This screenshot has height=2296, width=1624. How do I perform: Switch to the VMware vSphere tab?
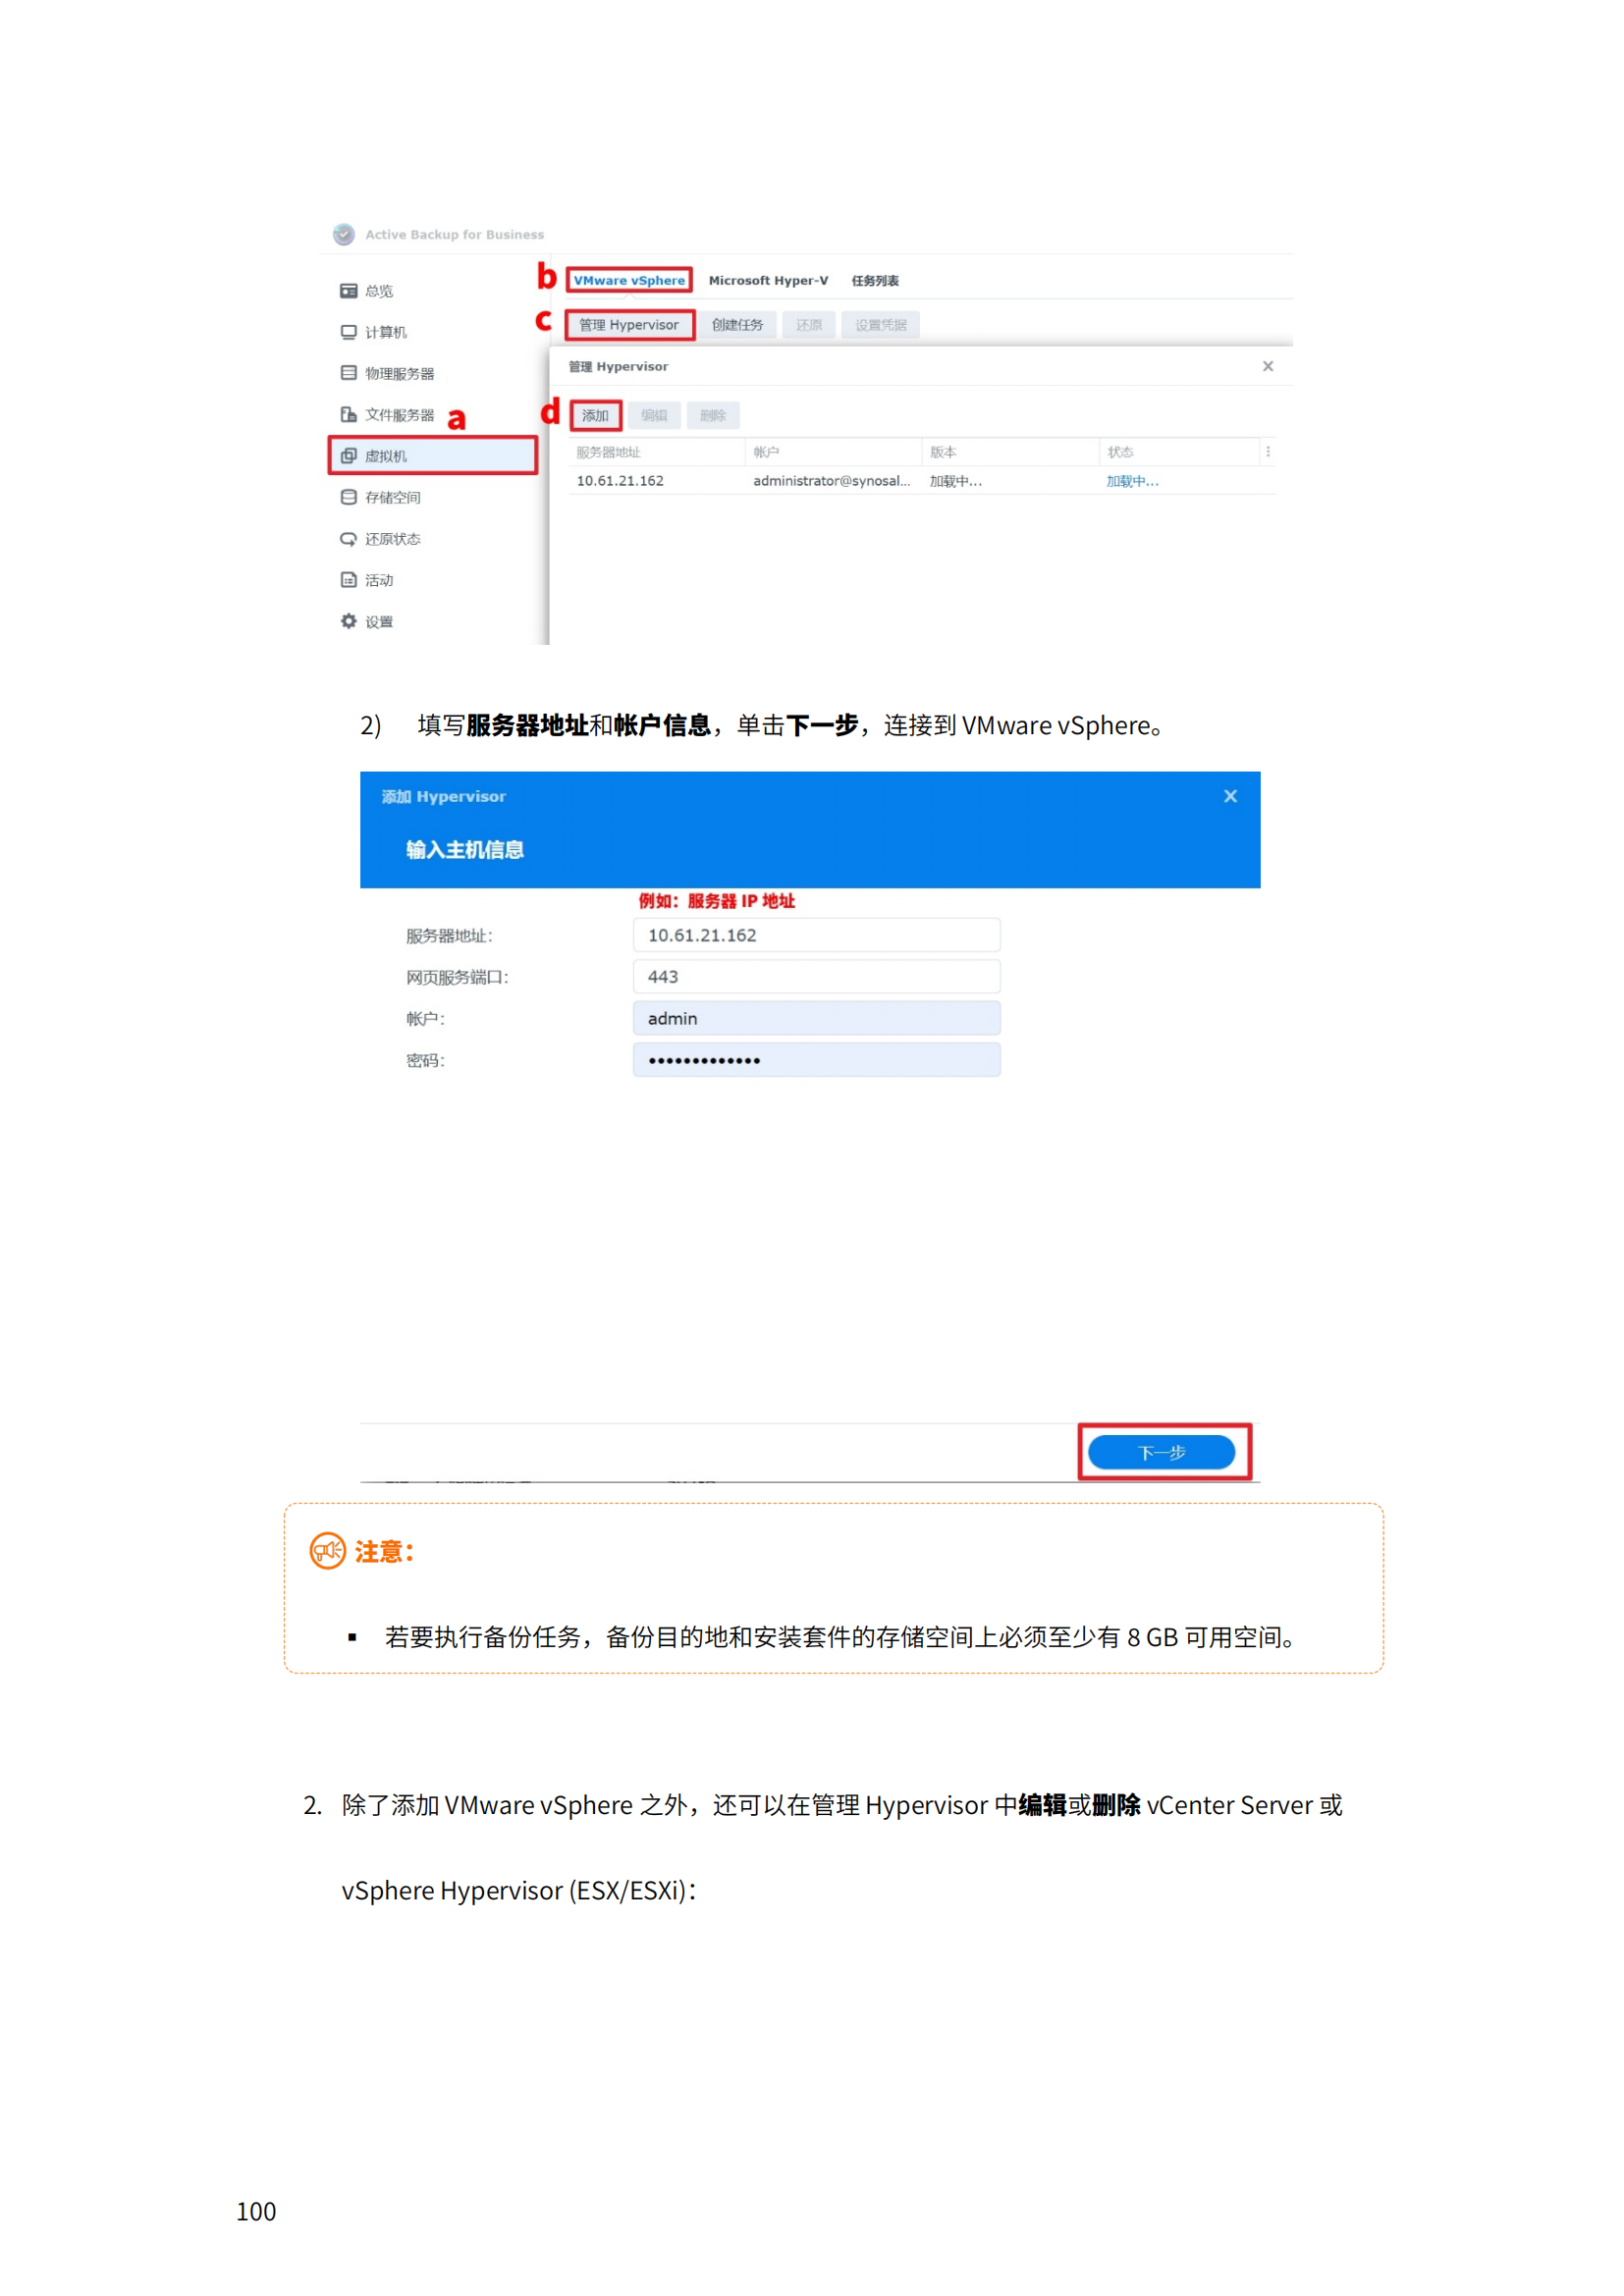pos(629,280)
